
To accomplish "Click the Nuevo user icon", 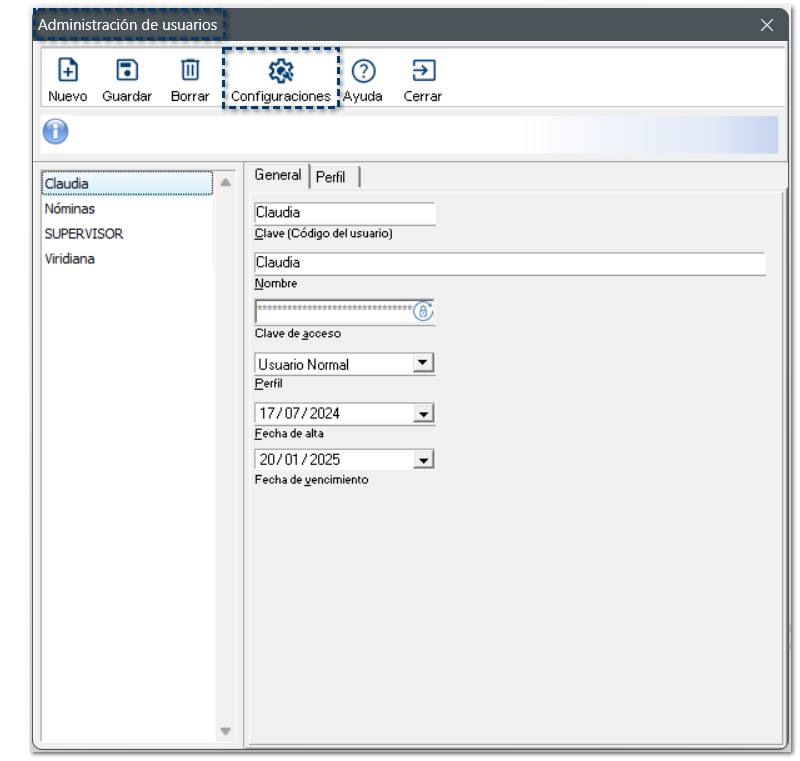I will tap(67, 71).
